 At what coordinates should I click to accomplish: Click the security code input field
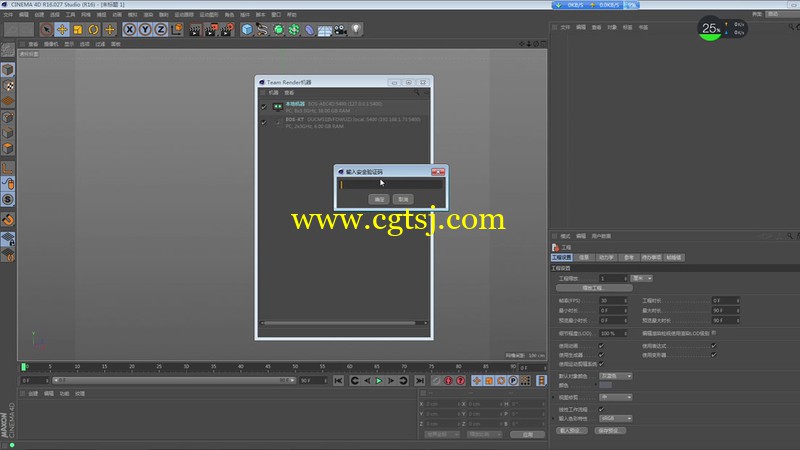click(x=391, y=185)
